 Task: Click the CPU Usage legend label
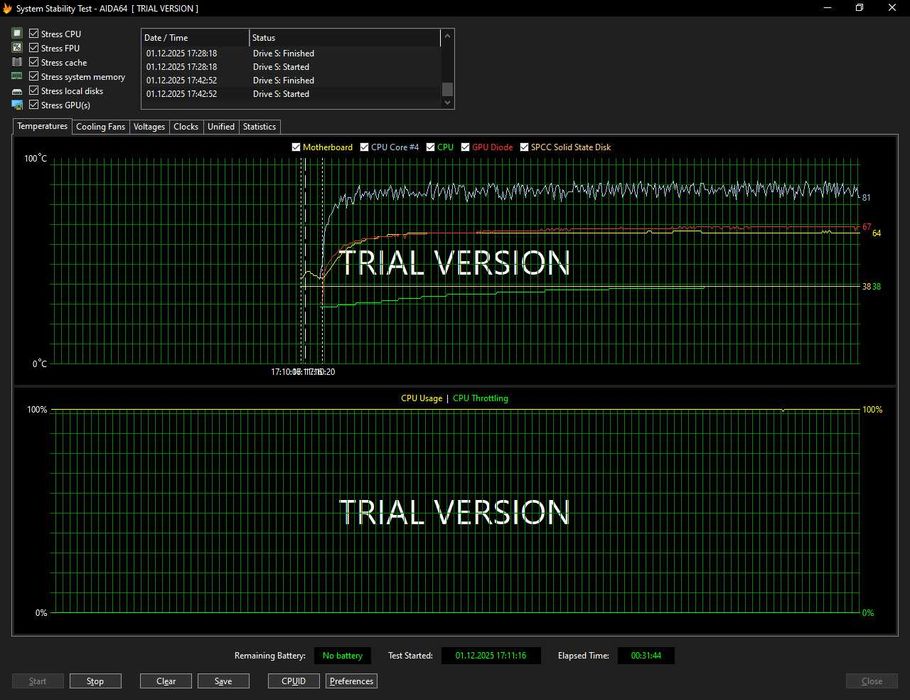click(x=421, y=398)
